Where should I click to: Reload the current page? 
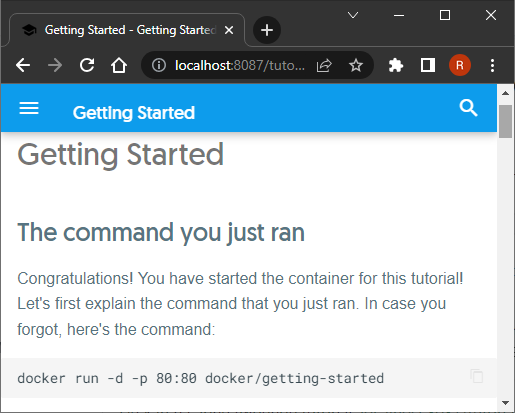87,65
